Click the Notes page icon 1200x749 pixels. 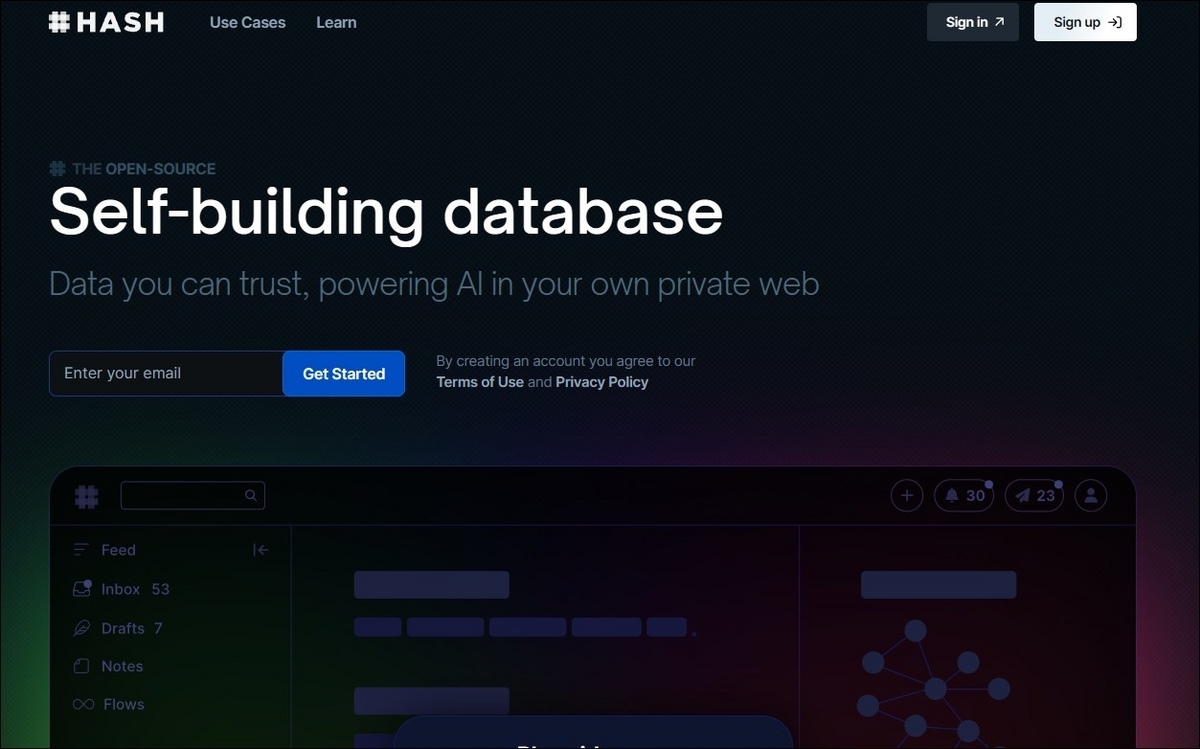coord(82,666)
